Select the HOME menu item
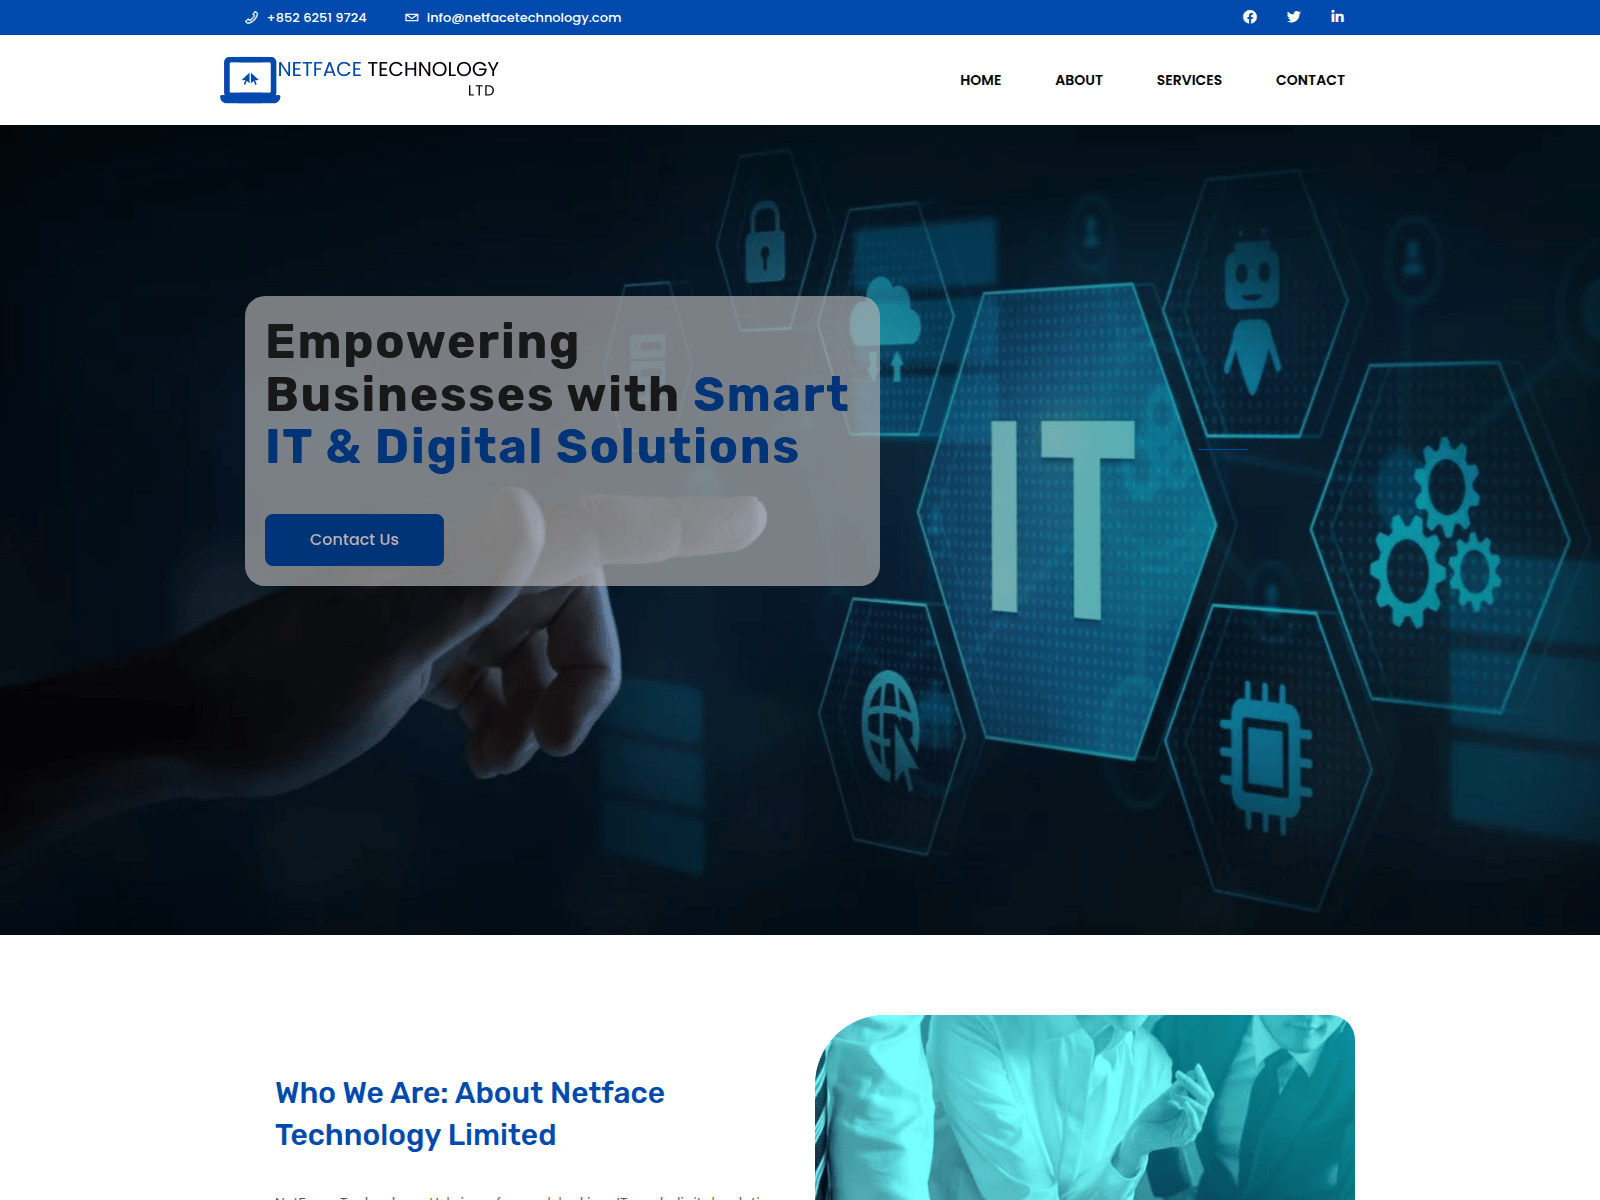 pyautogui.click(x=980, y=80)
